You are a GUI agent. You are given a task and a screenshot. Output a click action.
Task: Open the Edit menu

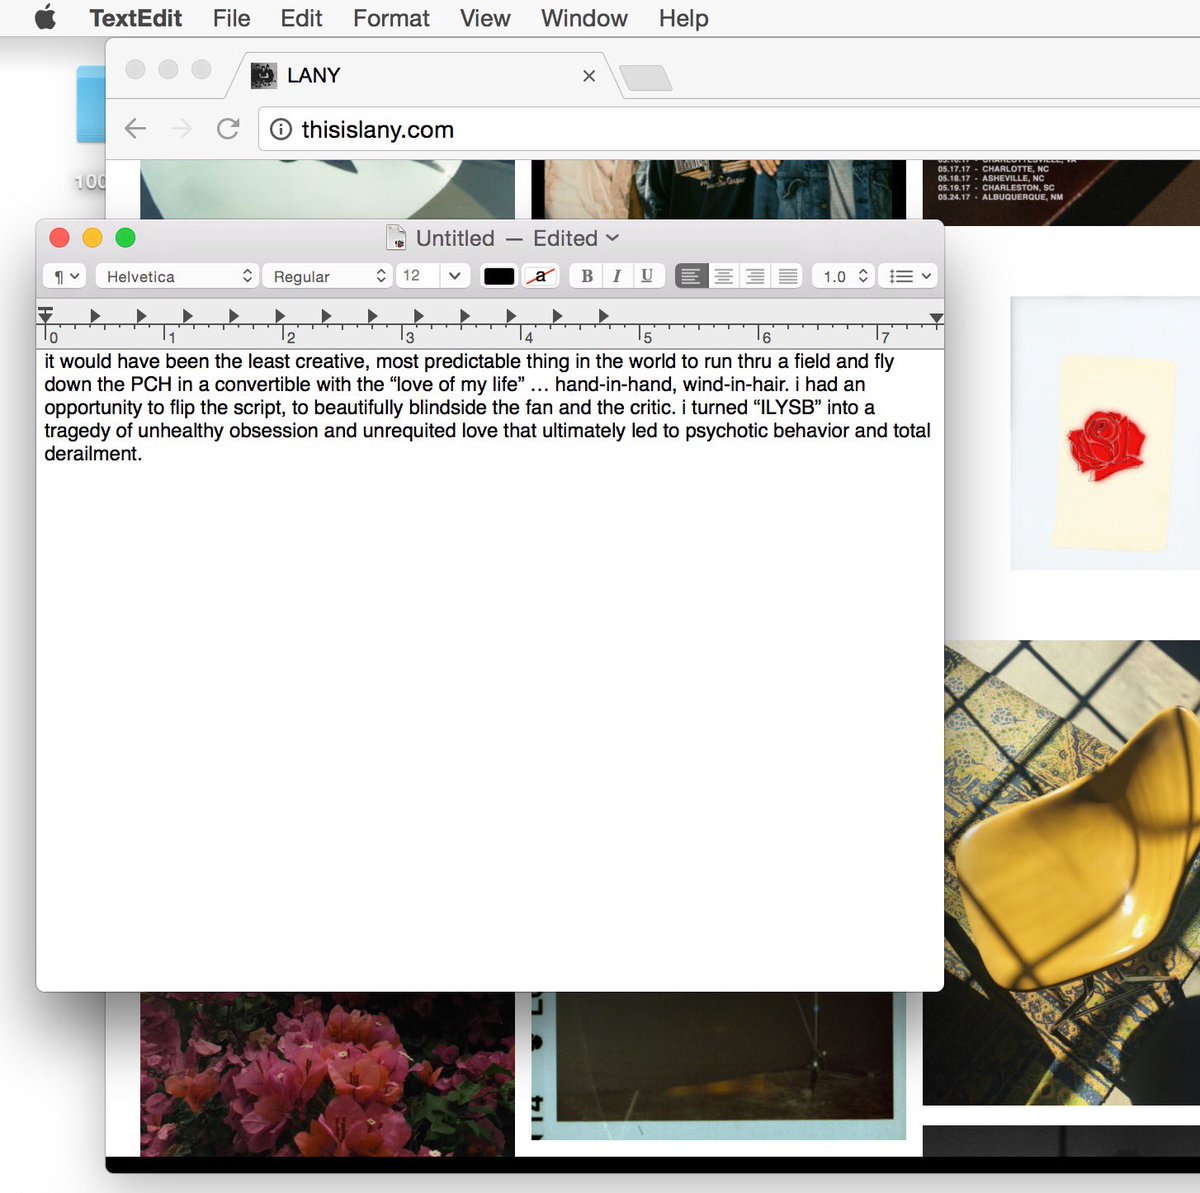pos(301,18)
